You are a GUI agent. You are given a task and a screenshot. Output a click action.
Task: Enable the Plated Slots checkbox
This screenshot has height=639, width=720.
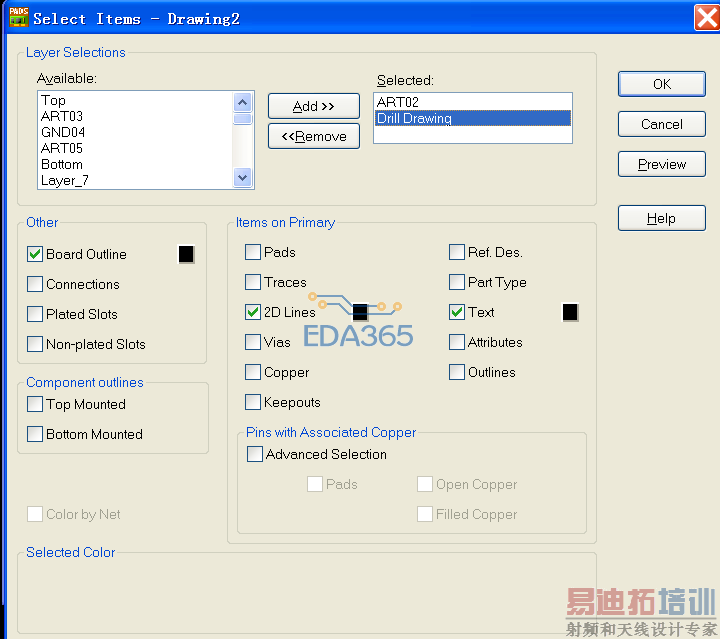click(x=35, y=314)
